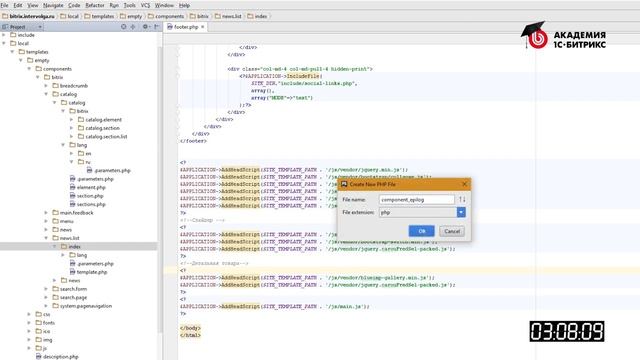Click bitrix.intervolga.ru breadcrumb

28,16
